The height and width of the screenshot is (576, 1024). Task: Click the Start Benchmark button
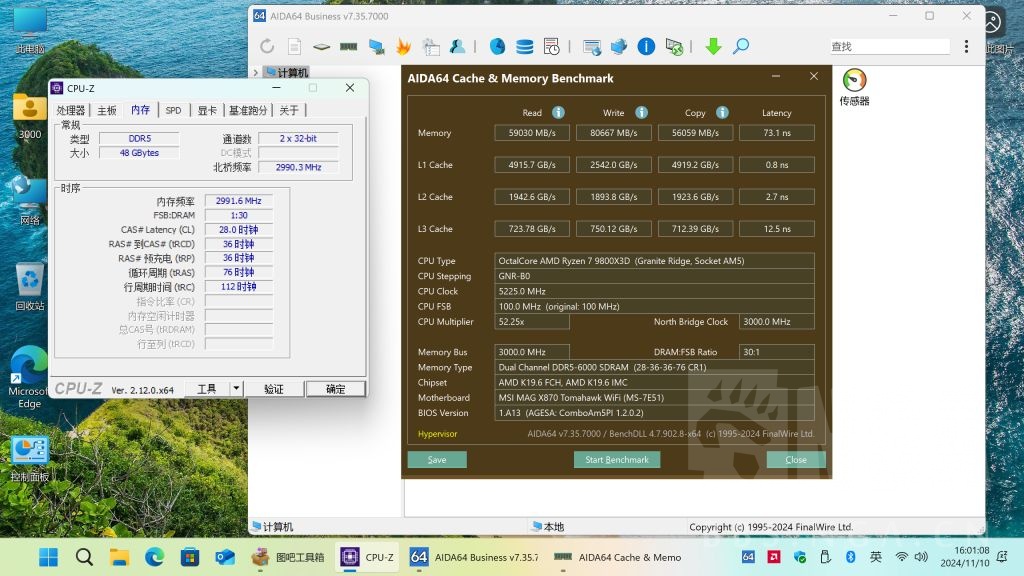[616, 459]
